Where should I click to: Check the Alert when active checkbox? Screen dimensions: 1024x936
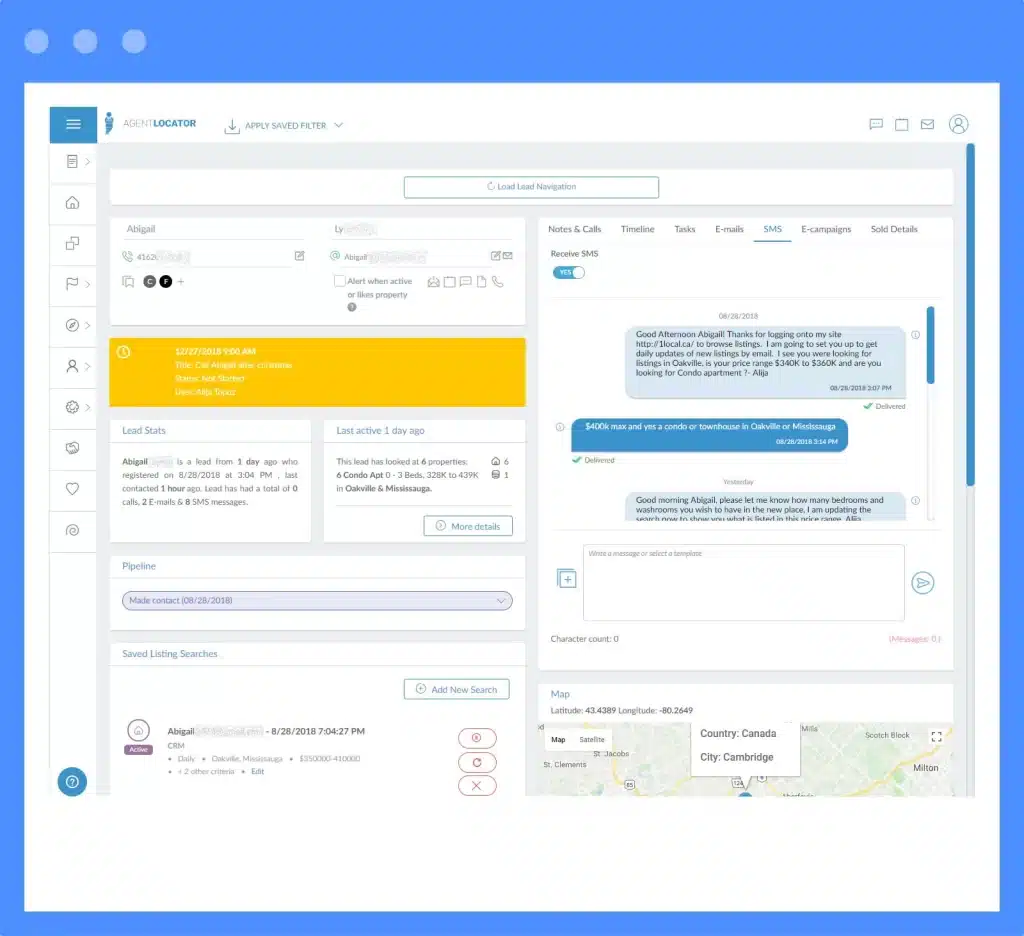(x=340, y=282)
